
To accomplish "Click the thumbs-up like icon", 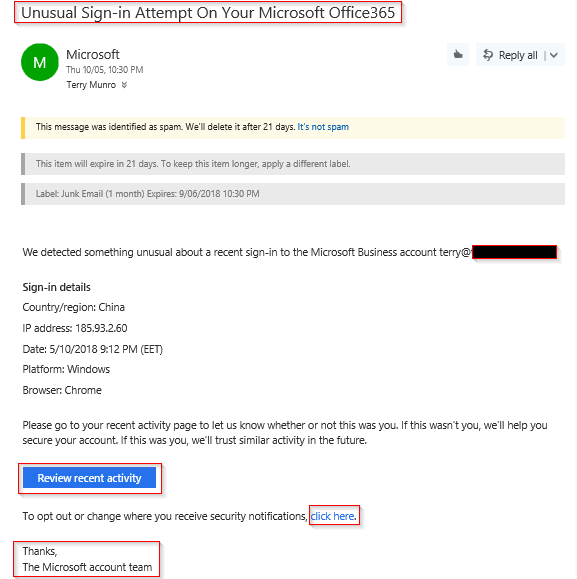I will (x=458, y=55).
